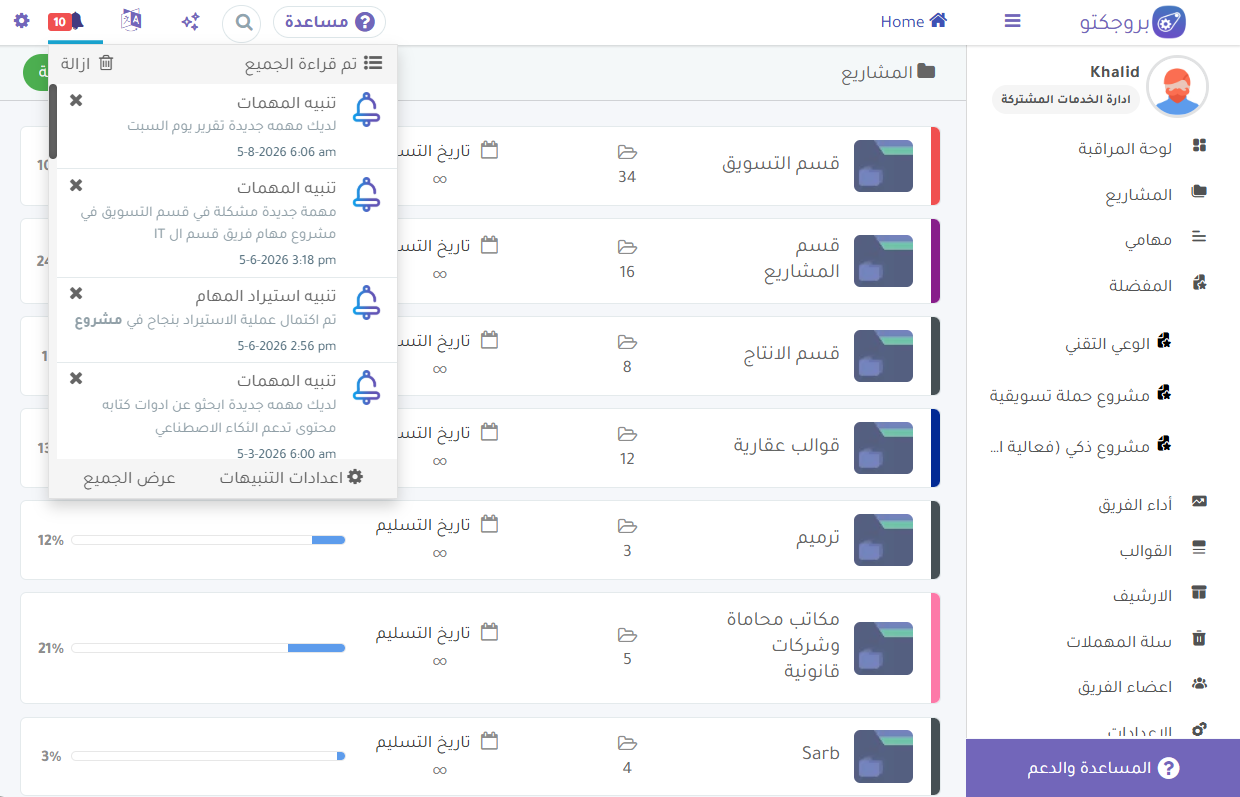Dismiss the مشكلة في قسم التسويق notification
Screen dimensions: 1240x797
[76, 185]
